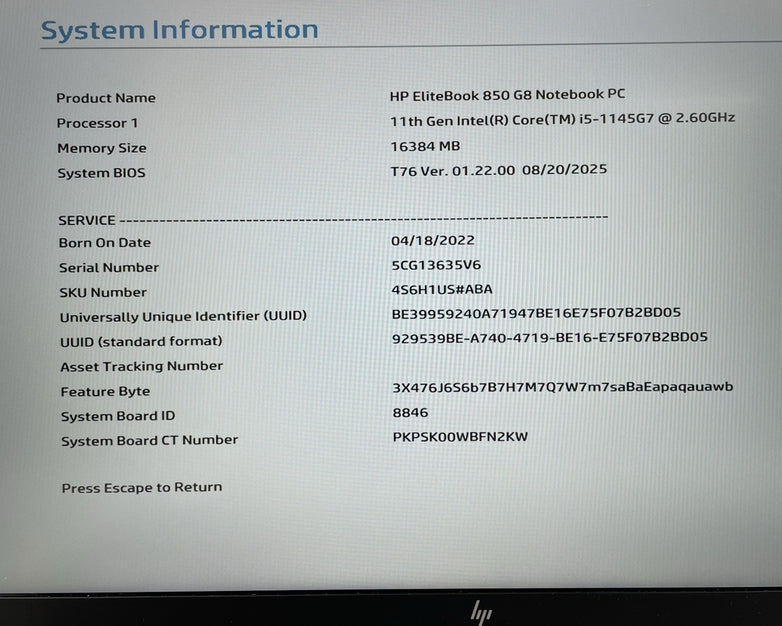This screenshot has width=782, height=626.
Task: Select the Memory Size label
Action: (x=102, y=148)
